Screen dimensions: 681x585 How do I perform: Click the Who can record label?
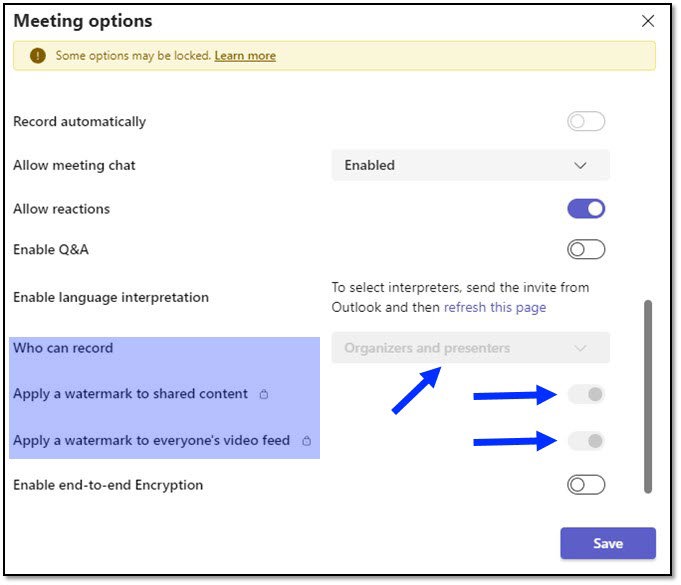63,348
